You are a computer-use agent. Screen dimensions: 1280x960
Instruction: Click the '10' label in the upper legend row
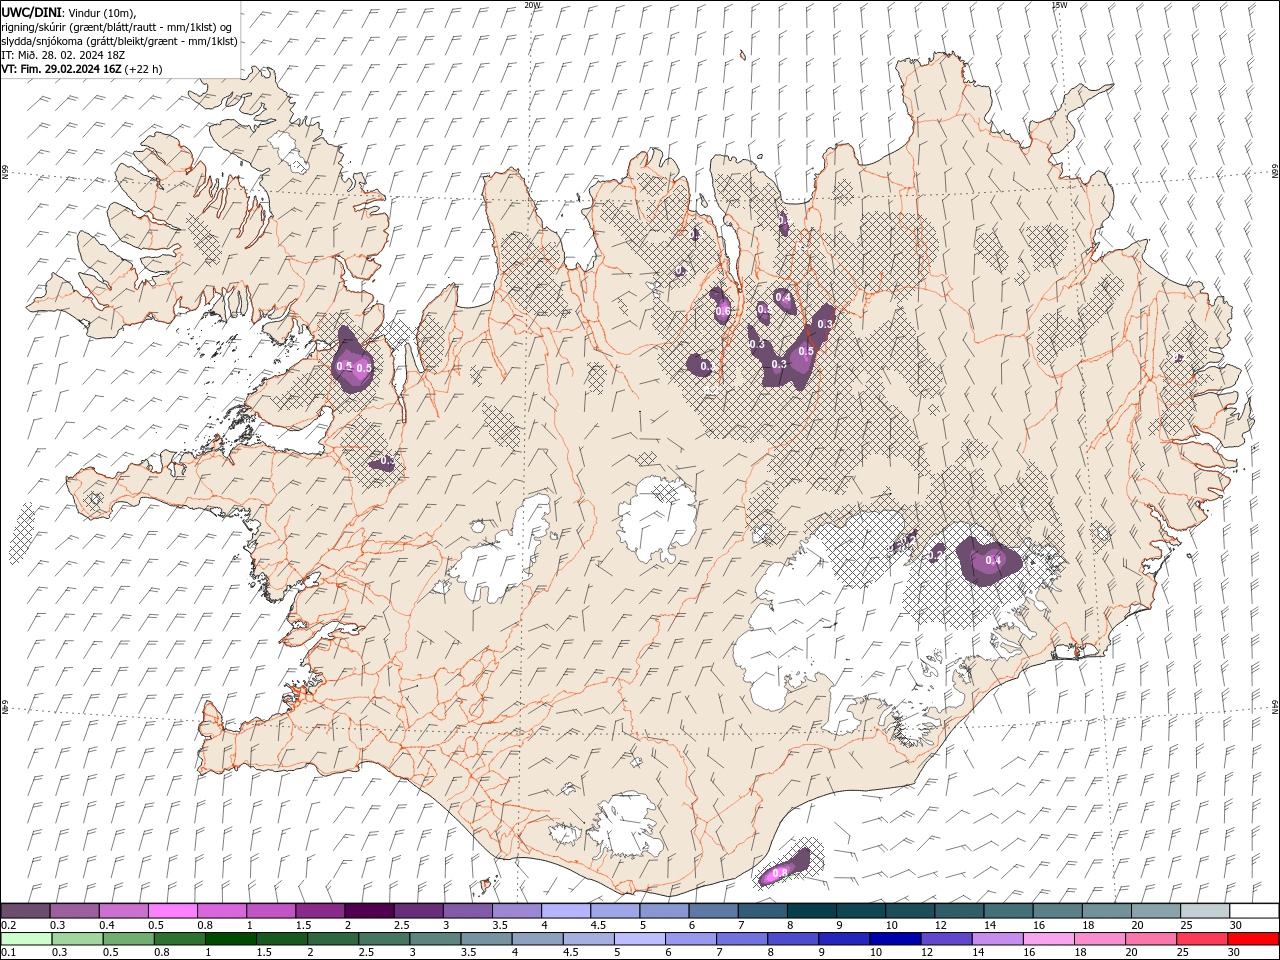click(x=892, y=925)
